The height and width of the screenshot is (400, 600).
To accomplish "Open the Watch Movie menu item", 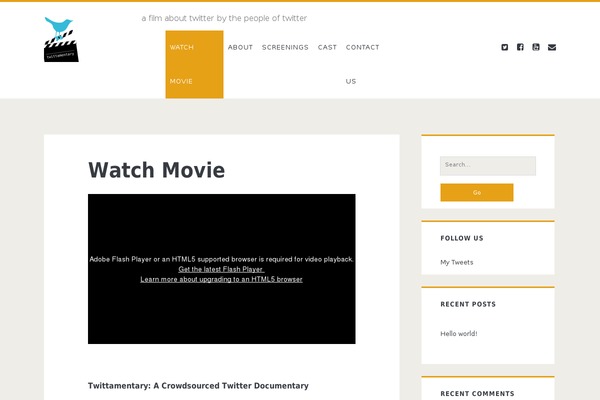I will tap(194, 64).
